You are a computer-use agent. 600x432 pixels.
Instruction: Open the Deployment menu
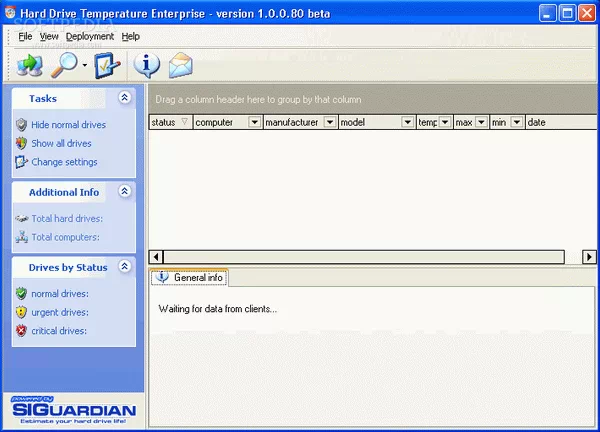(90, 36)
